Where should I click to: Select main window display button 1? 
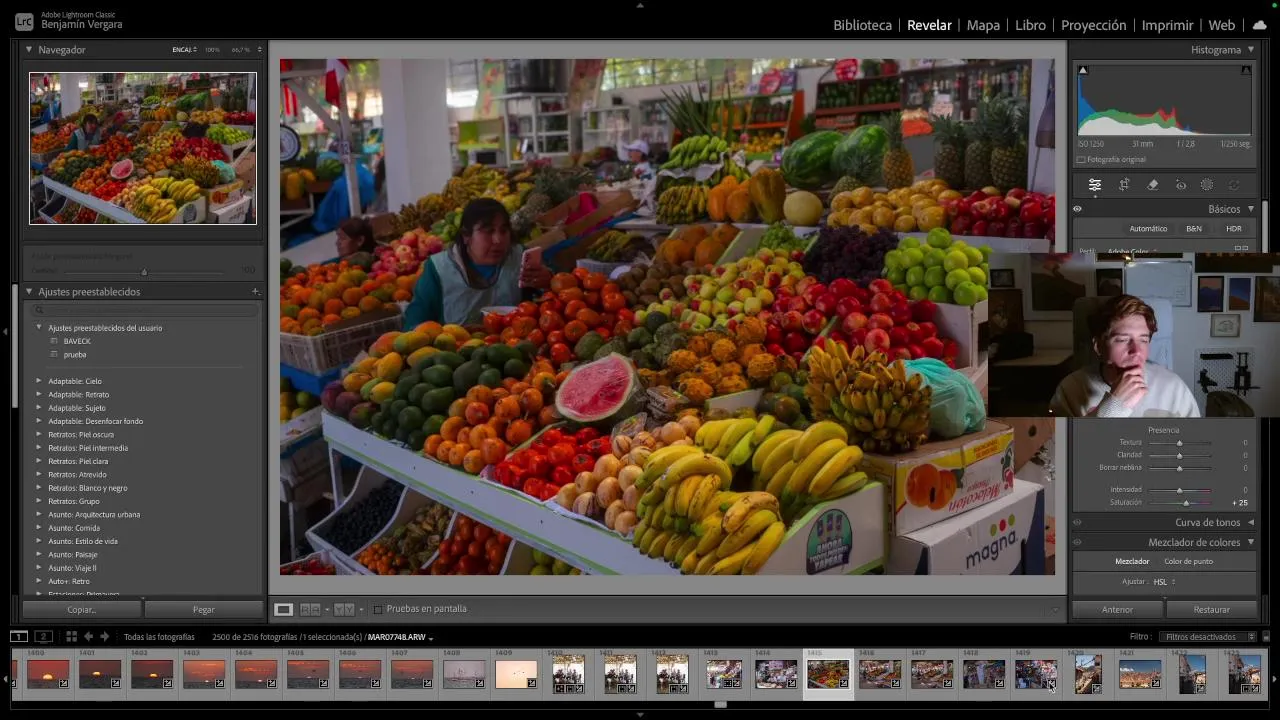coord(19,636)
